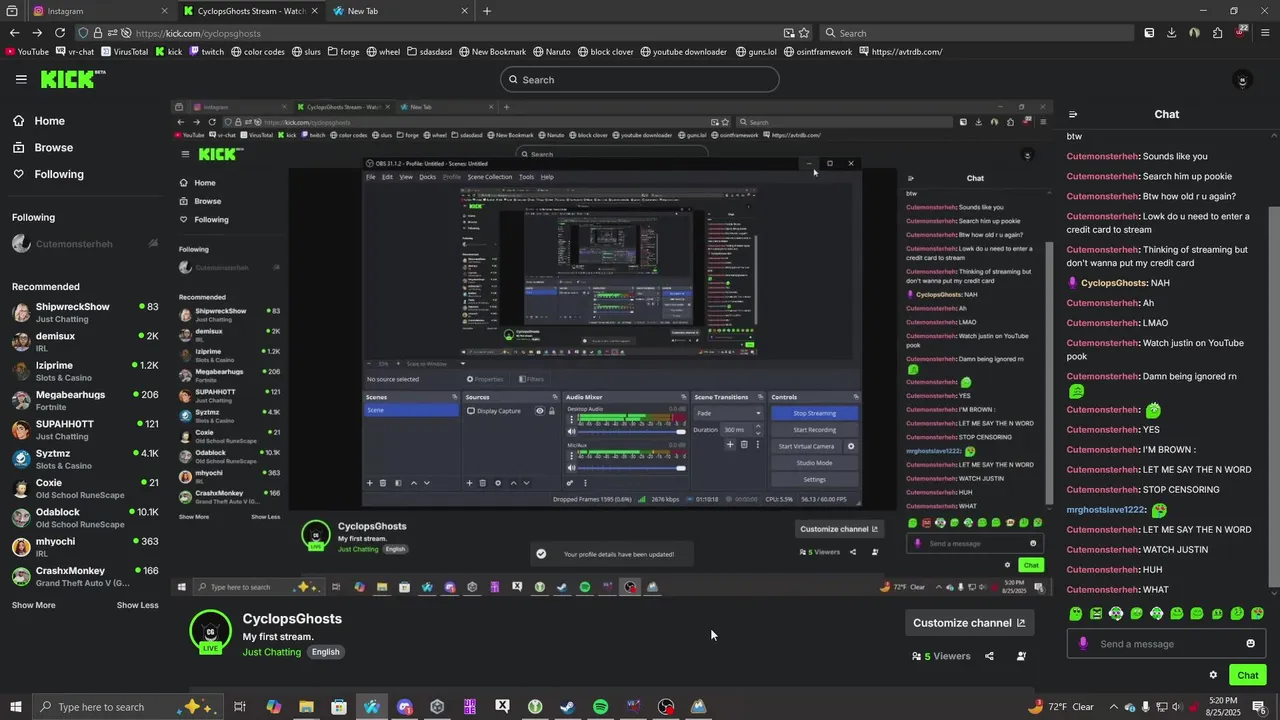This screenshot has width=1280, height=720.
Task: Show hidden system tray icons
Action: (1115, 707)
